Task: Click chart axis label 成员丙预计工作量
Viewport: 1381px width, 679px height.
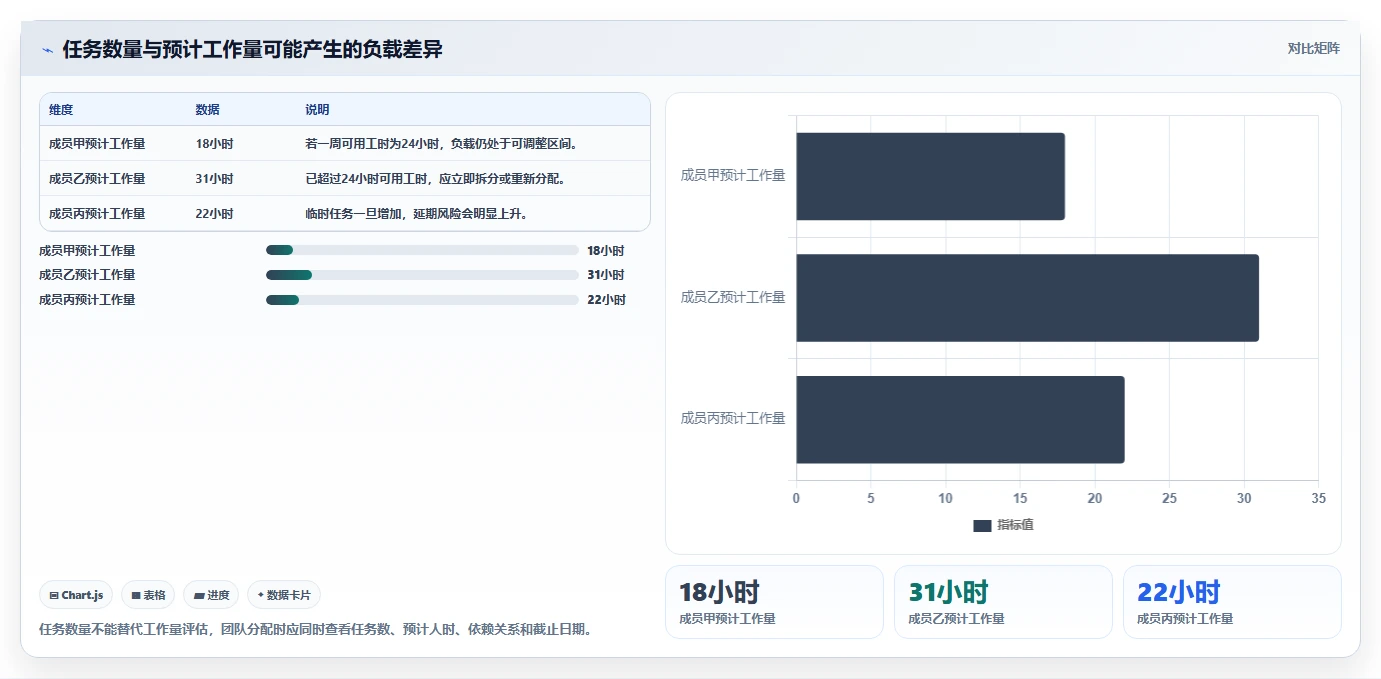Action: (733, 419)
